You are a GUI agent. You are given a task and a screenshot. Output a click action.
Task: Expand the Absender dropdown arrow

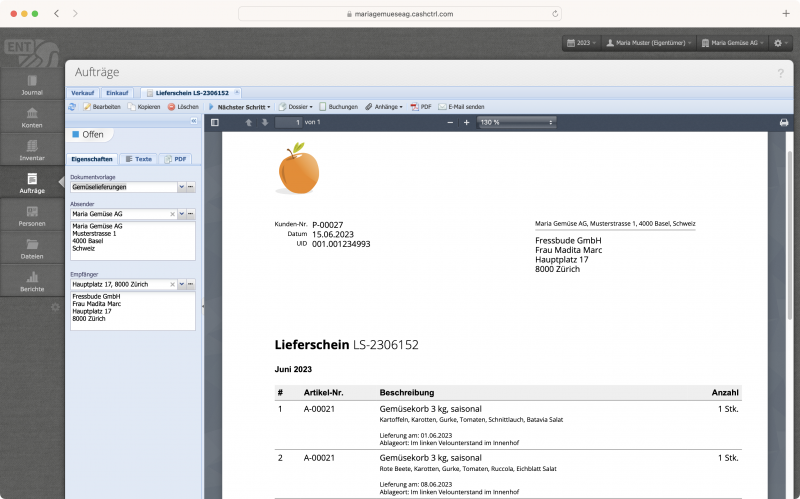tap(181, 214)
